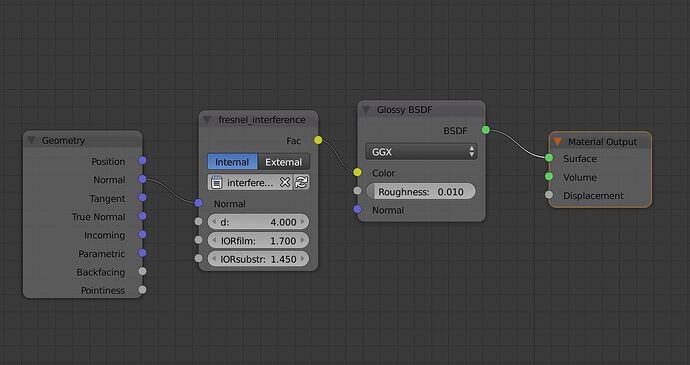This screenshot has height=365, width=690.
Task: Decrease d value with left arrow
Action: pos(214,222)
